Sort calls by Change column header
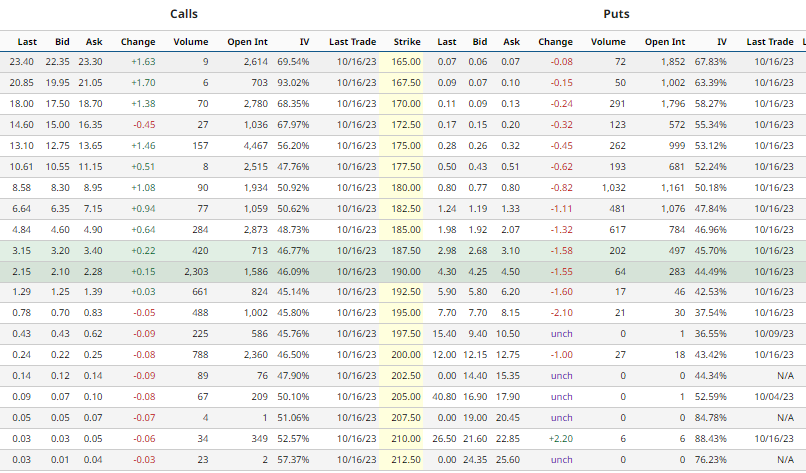The width and height of the screenshot is (806, 473). 138,42
